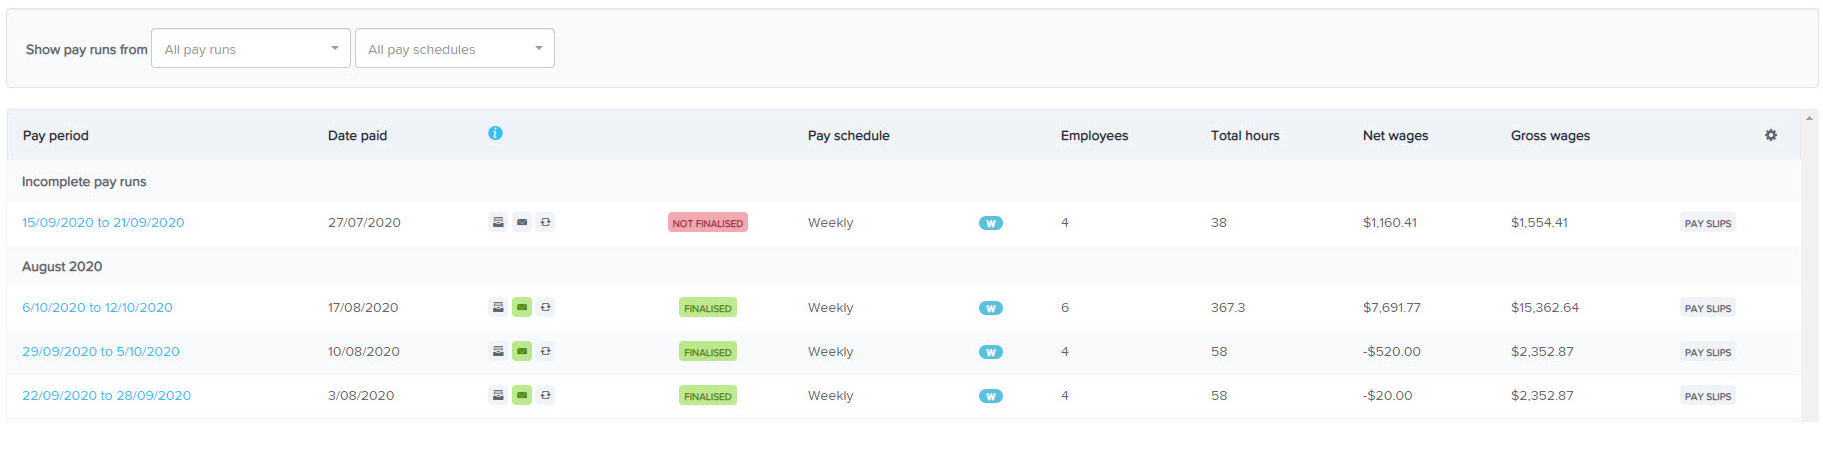Click PAY SLIPS for the 6/10/2020 row
The width and height of the screenshot is (1823, 459).
pos(1708,308)
